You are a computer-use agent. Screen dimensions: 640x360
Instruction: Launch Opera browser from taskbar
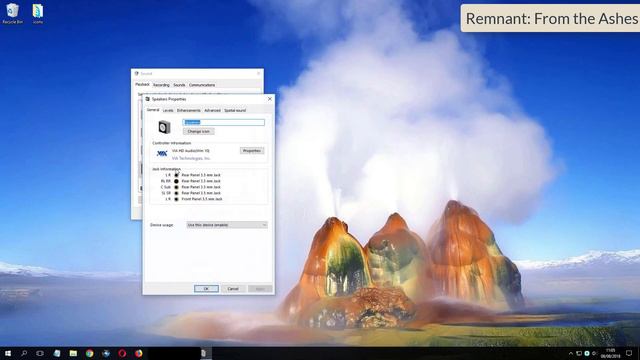point(122,353)
